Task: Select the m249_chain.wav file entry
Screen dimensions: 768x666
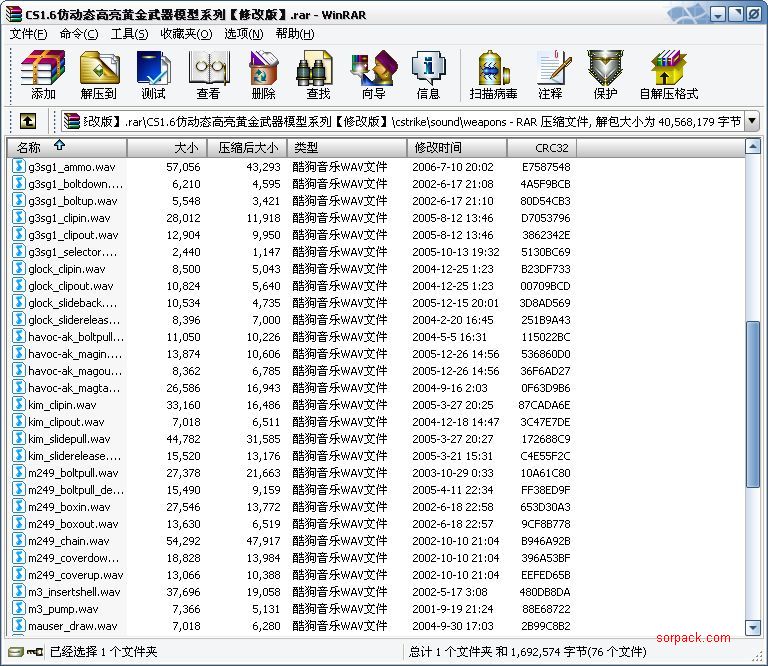Action: pos(68,541)
